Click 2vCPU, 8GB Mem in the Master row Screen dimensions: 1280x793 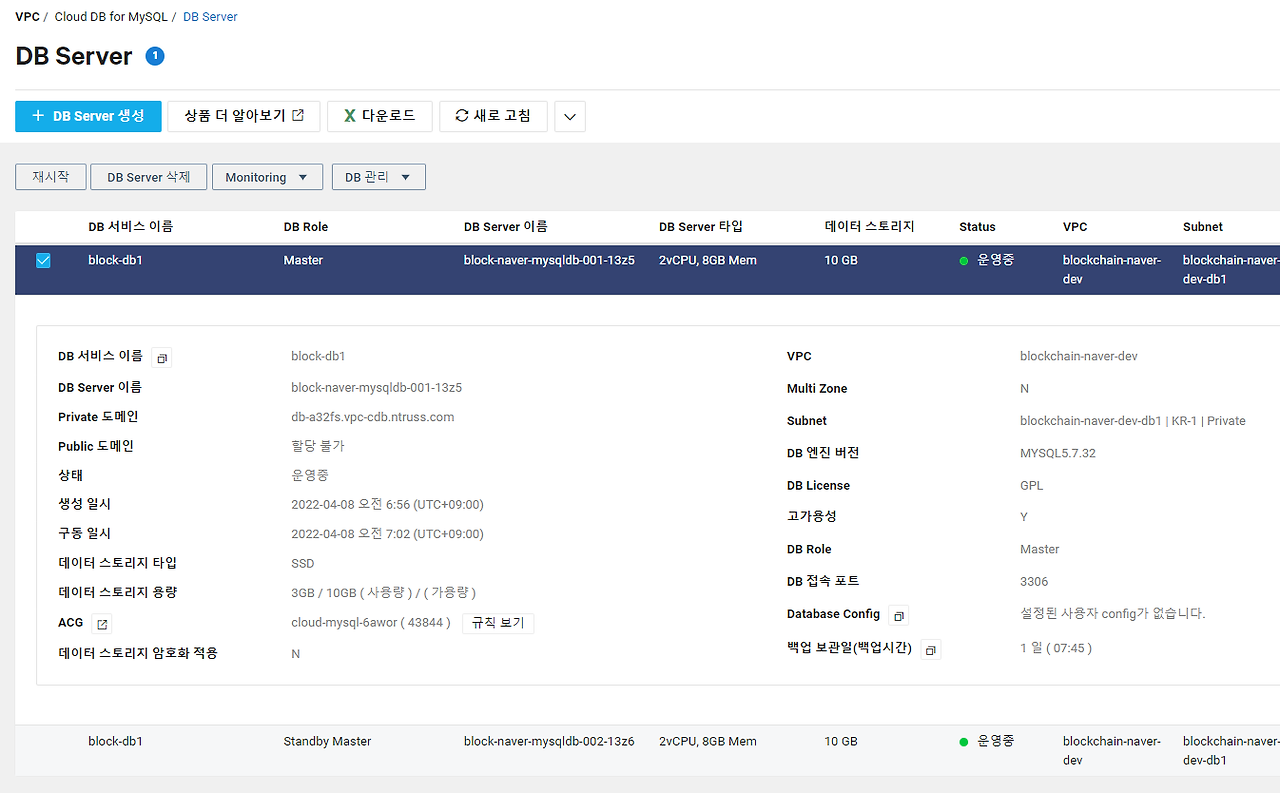tap(708, 260)
